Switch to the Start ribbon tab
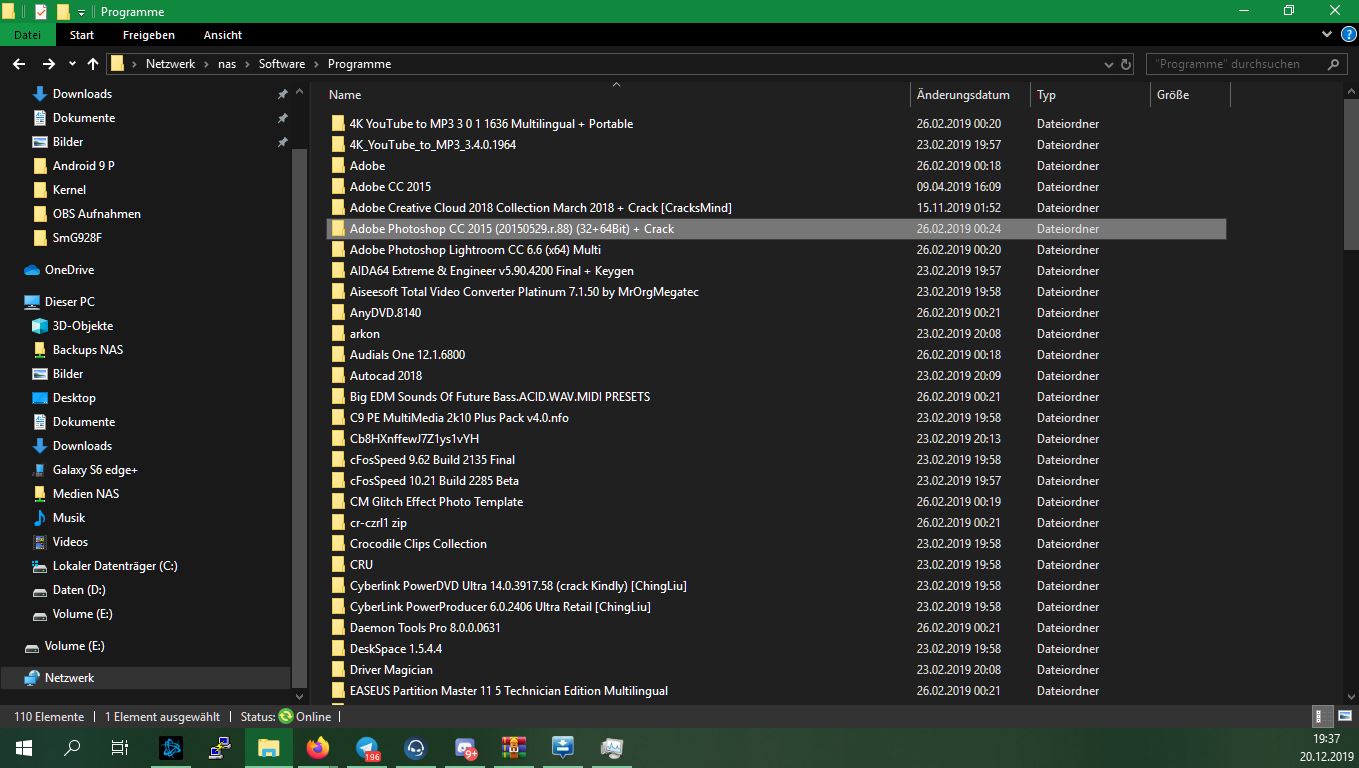The height and width of the screenshot is (768, 1359). [x=82, y=35]
